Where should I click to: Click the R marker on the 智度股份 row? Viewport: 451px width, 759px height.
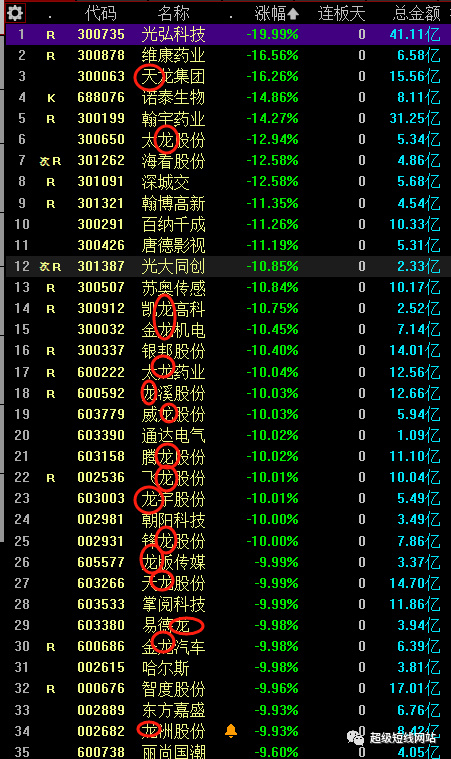(51, 689)
